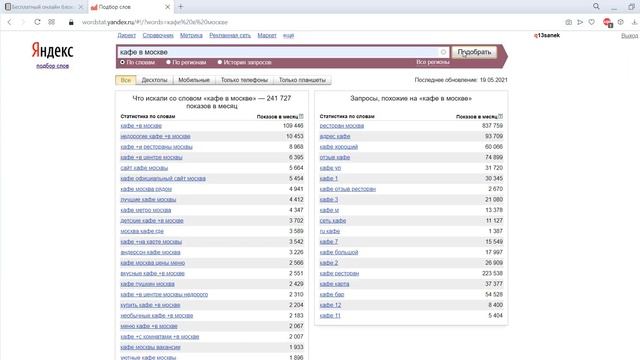640x360 pixels.
Task: Click the browser address bar URL
Action: pos(155,22)
